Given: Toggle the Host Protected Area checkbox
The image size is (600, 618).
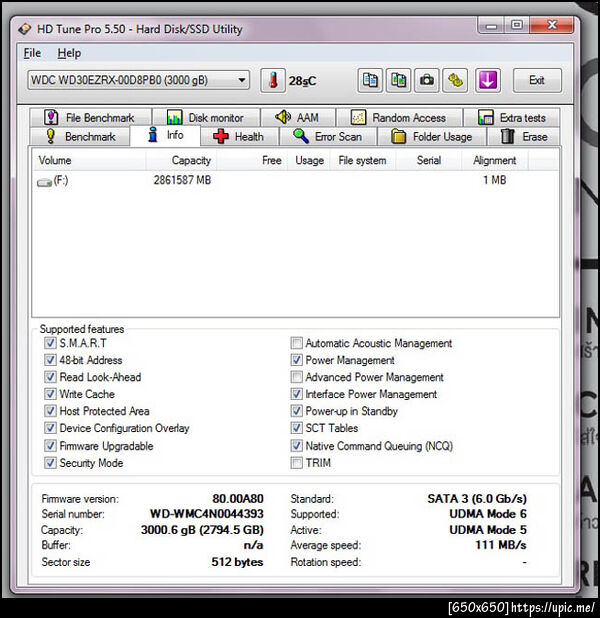Looking at the screenshot, I should pos(50,411).
